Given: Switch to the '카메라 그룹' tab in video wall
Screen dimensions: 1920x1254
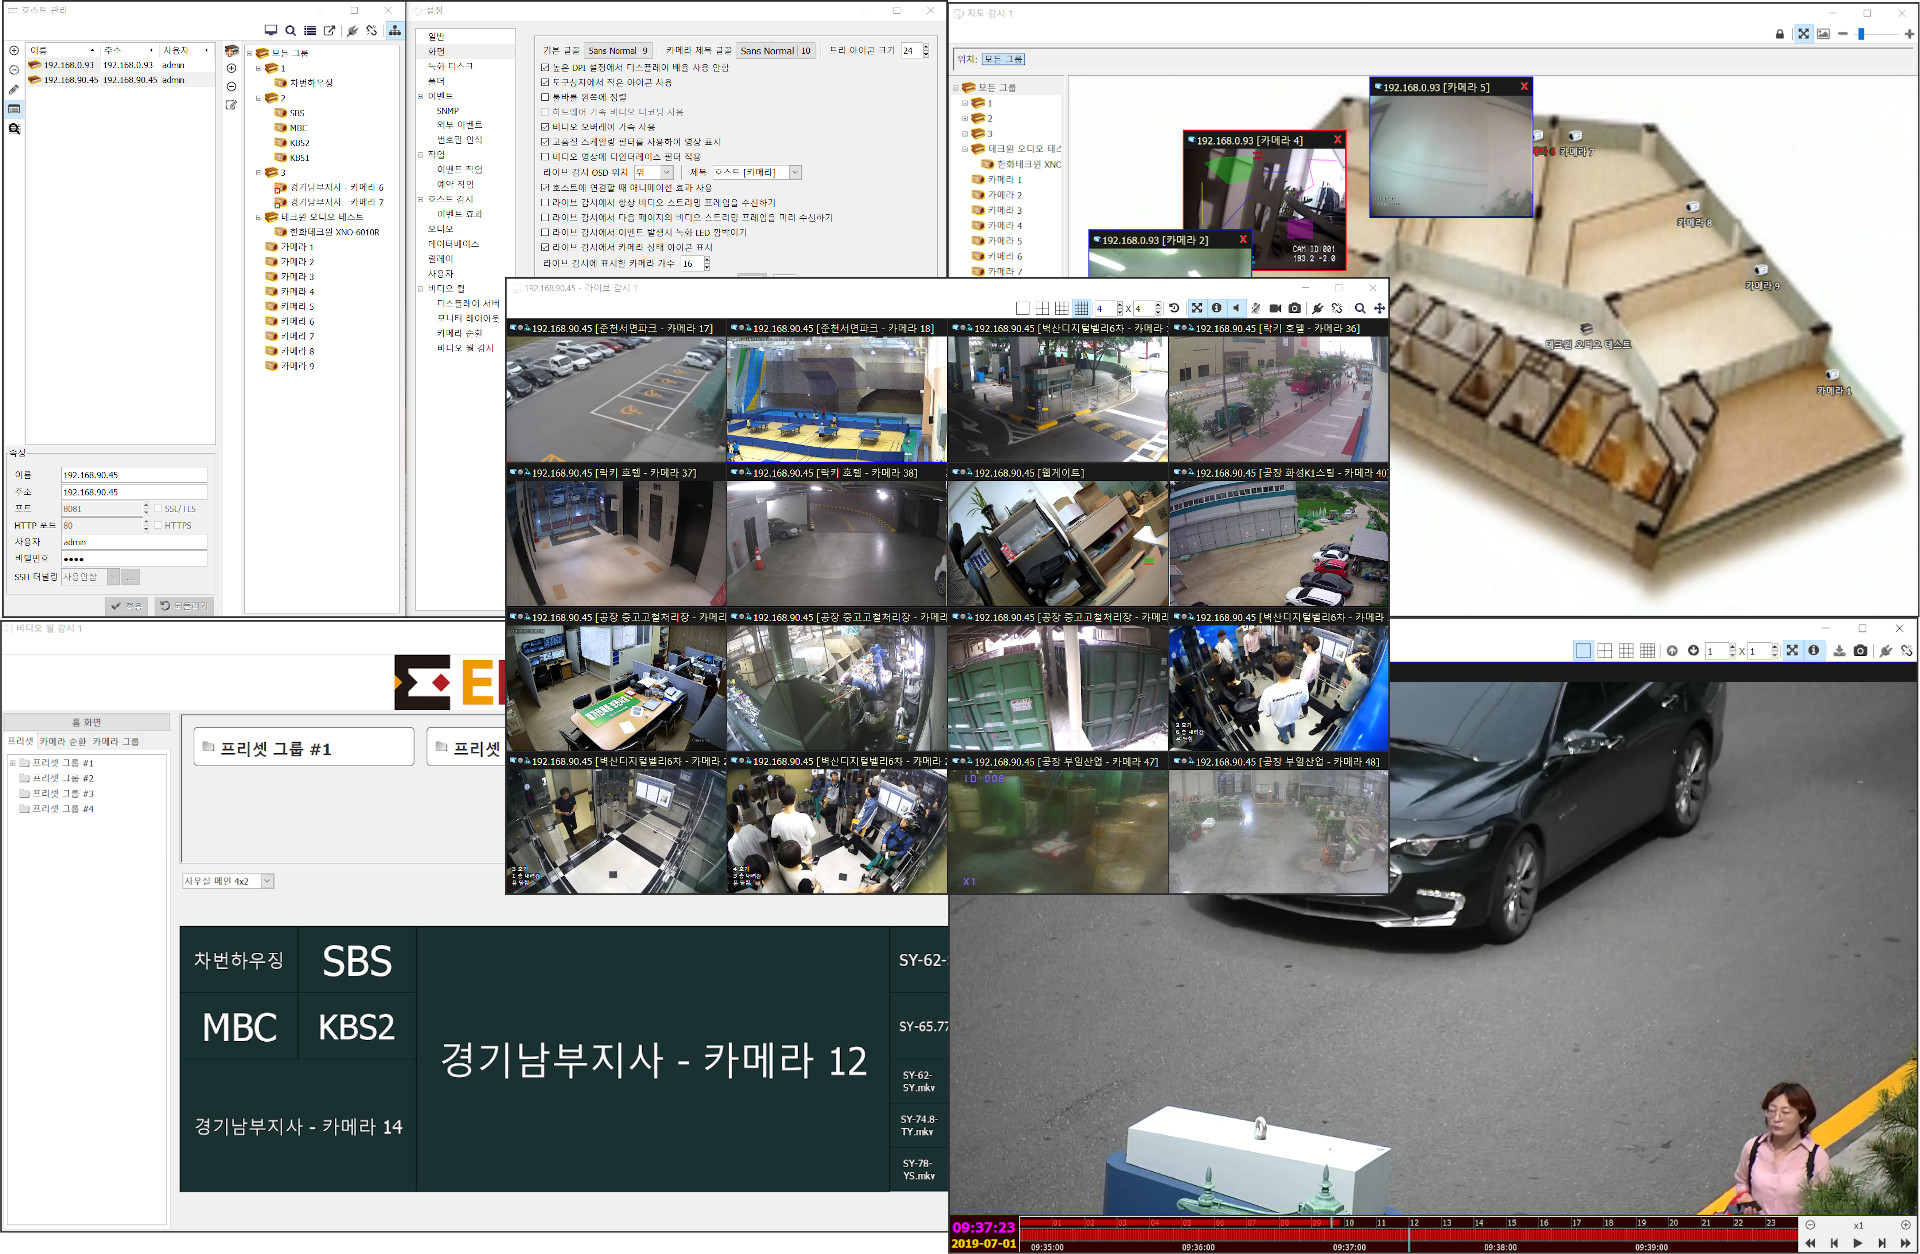Looking at the screenshot, I should (116, 742).
